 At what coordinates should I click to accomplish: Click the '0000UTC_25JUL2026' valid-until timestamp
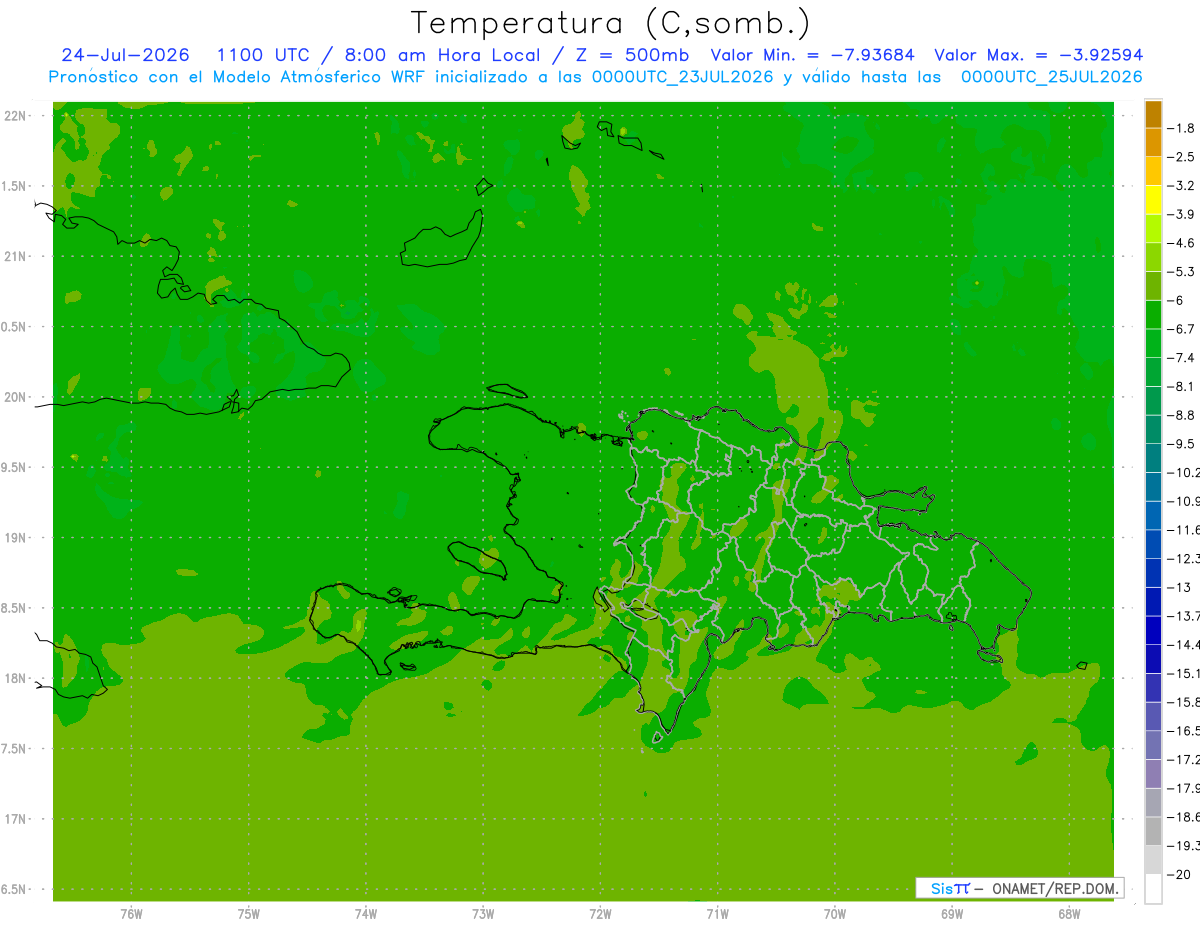click(x=1052, y=77)
